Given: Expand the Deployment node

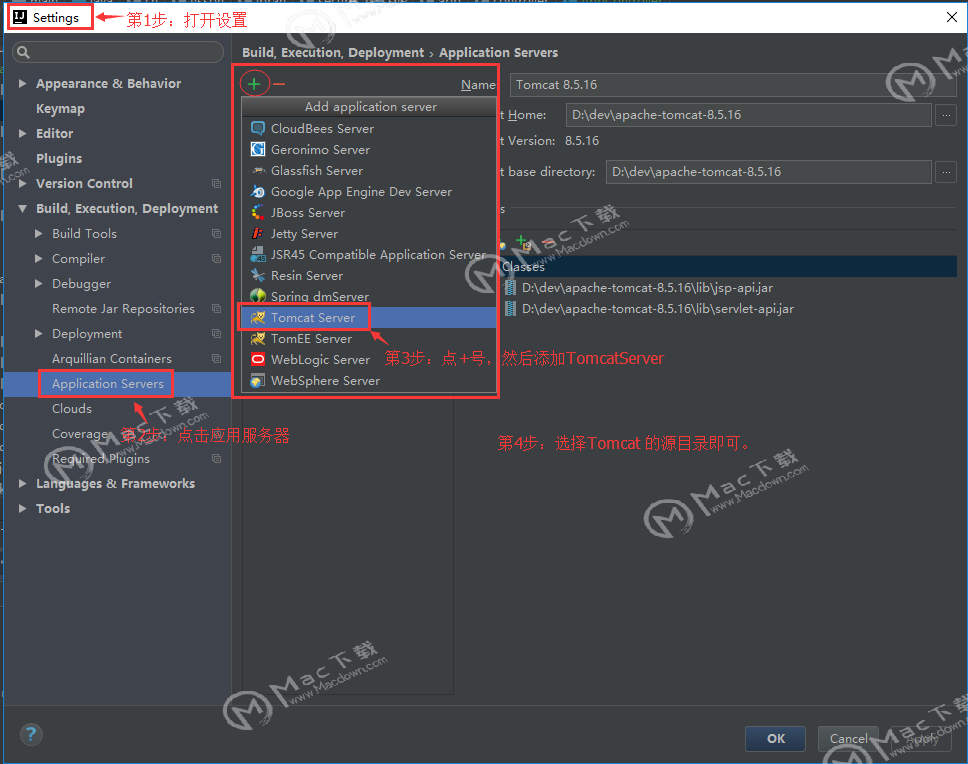Looking at the screenshot, I should click(x=38, y=333).
